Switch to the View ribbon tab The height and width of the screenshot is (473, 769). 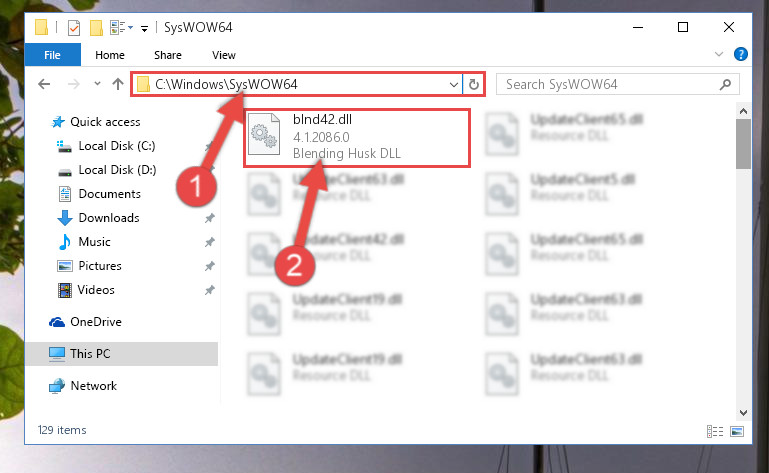click(x=224, y=55)
